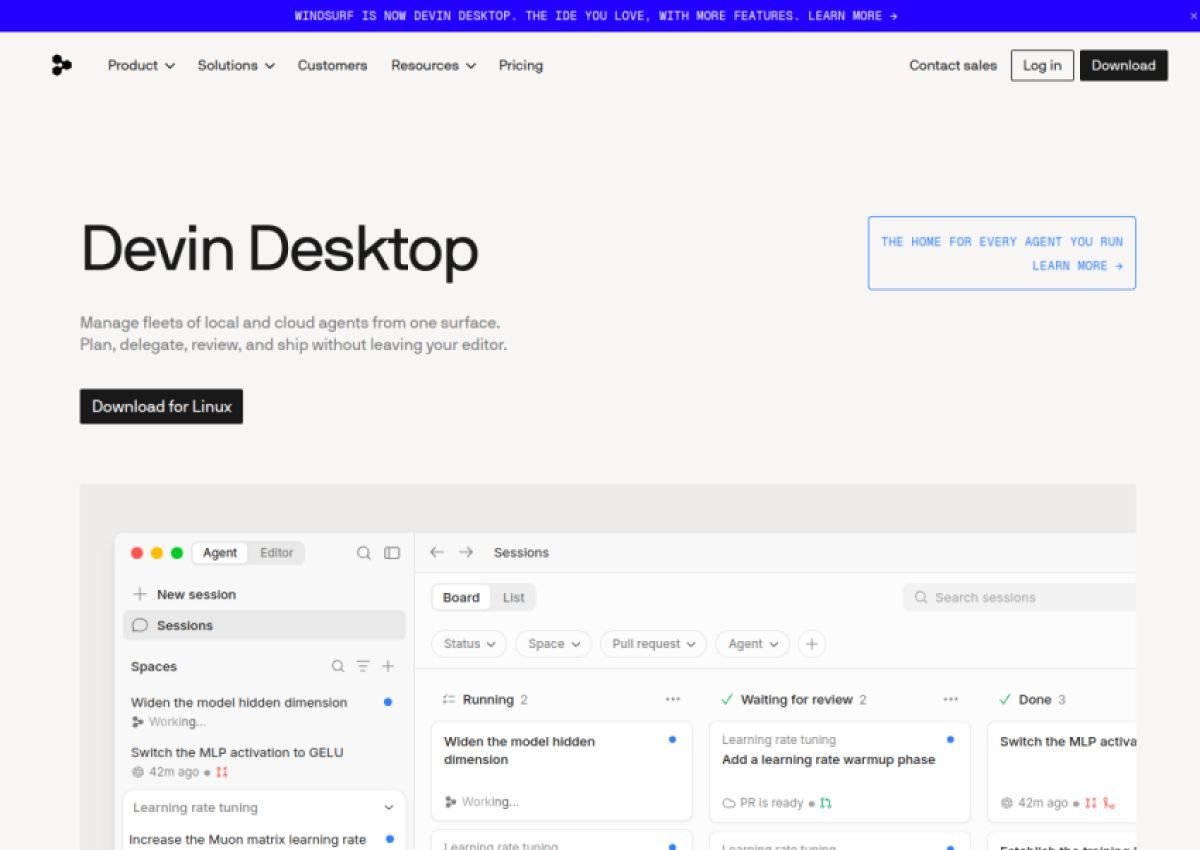Viewport: 1200px width, 850px height.
Task: Add a filter with the round plus button
Action: [x=812, y=644]
